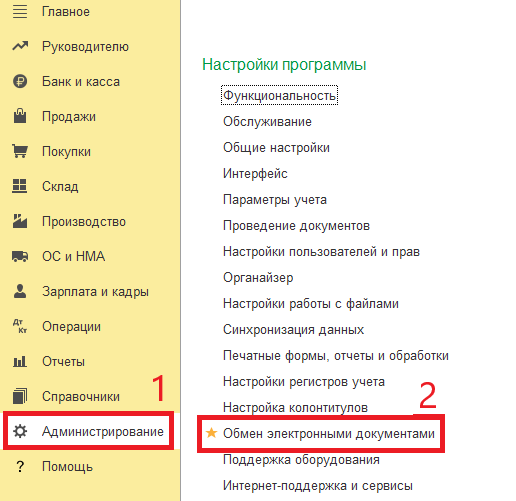
Task: Open the Помощь section
Action: [x=67, y=467]
